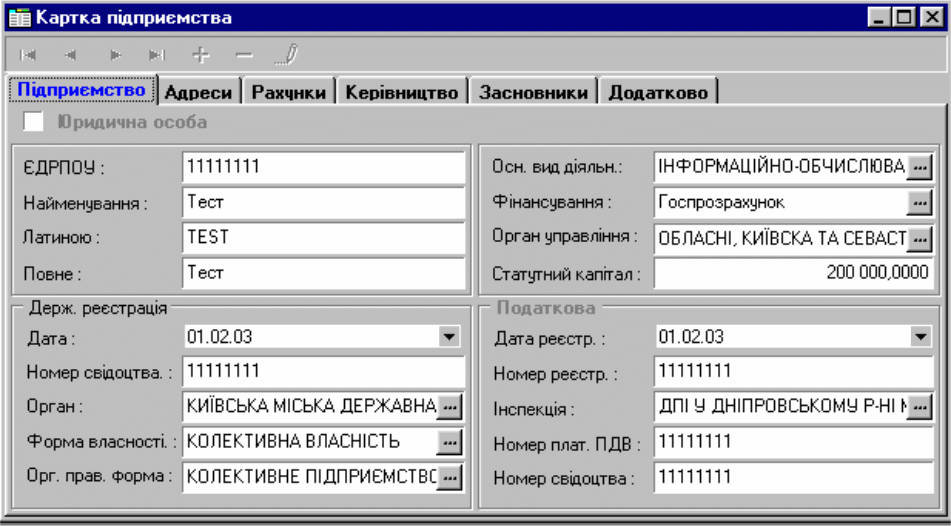Open Фінансування lookup list button

919,202
